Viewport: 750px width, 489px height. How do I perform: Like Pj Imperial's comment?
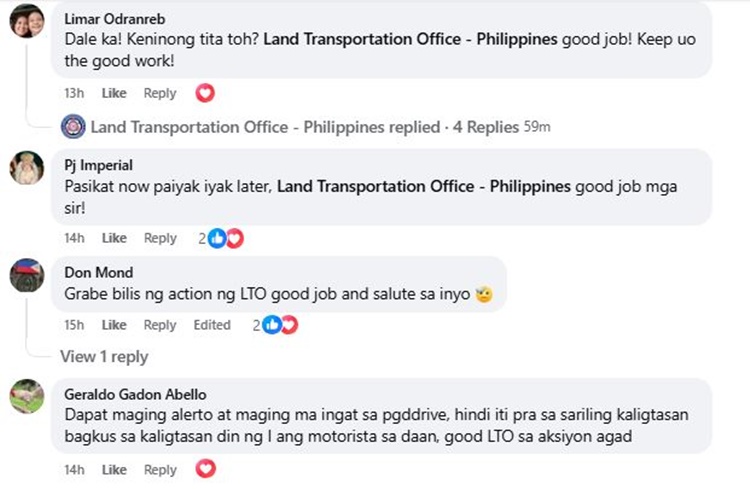click(114, 238)
